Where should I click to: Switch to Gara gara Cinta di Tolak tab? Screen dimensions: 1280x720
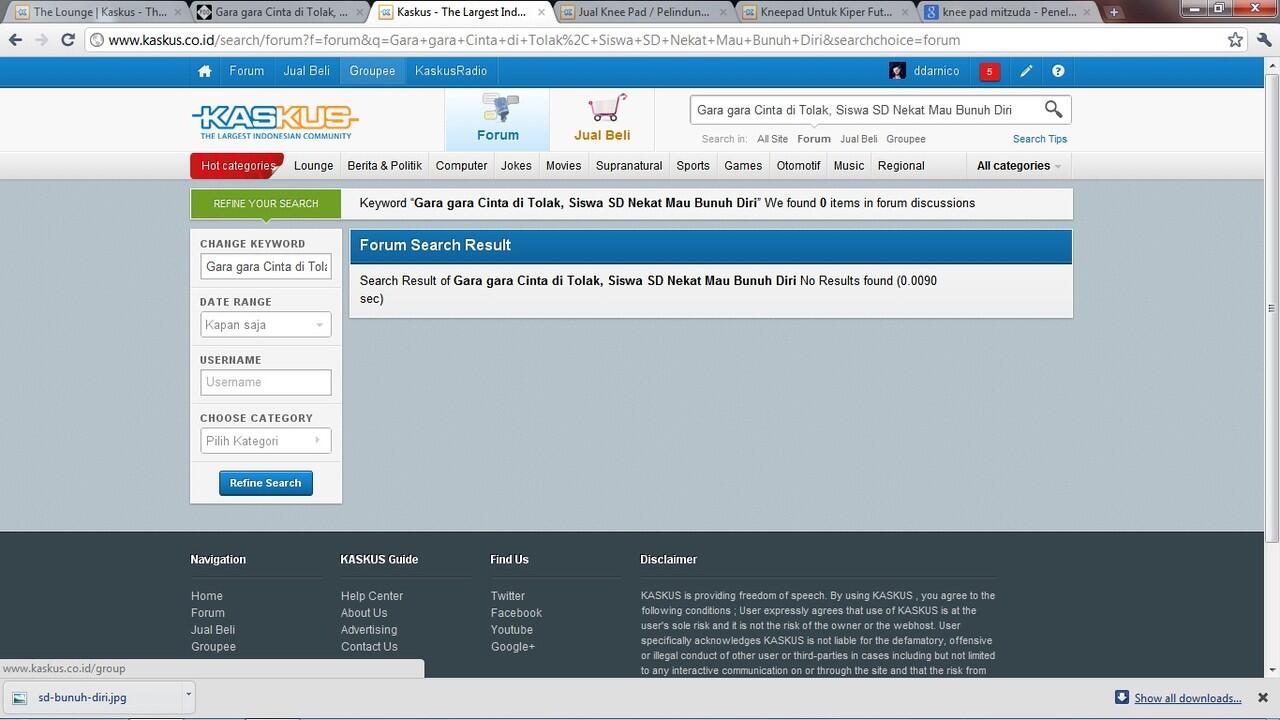tap(280, 12)
